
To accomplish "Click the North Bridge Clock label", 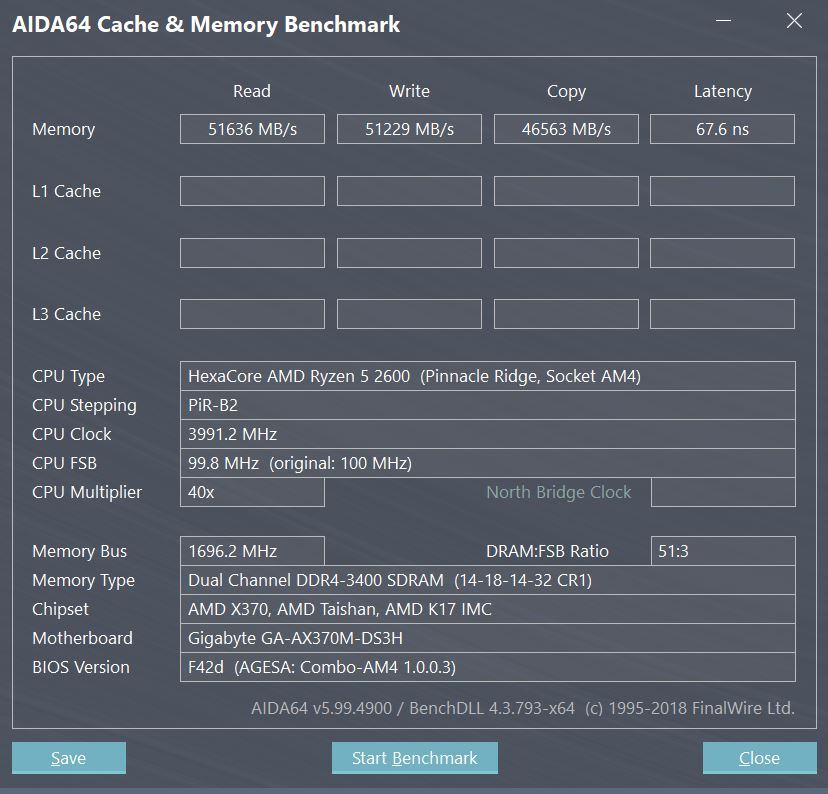I will pos(559,492).
